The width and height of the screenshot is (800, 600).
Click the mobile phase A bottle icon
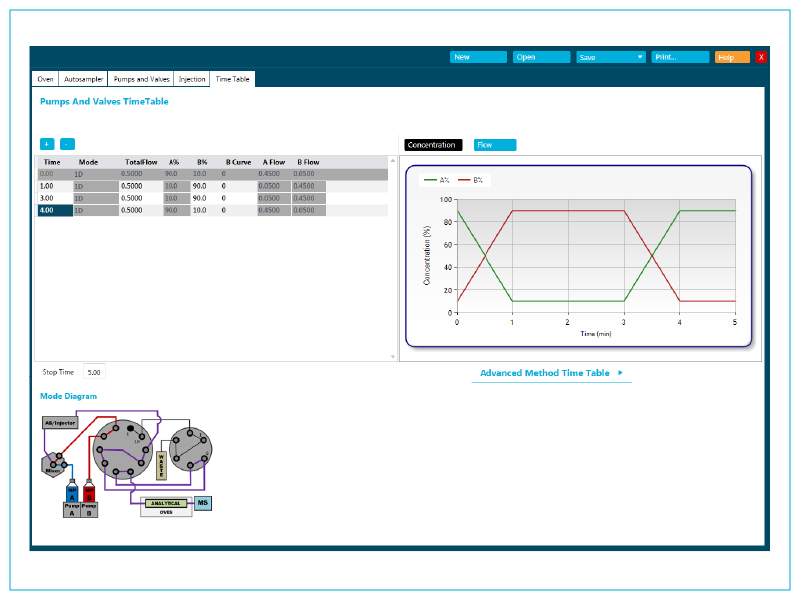pos(71,491)
